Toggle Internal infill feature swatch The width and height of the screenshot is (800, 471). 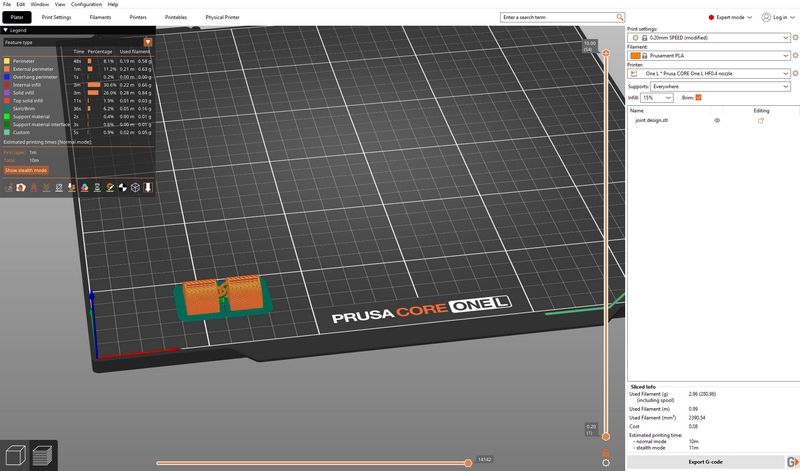click(x=7, y=85)
